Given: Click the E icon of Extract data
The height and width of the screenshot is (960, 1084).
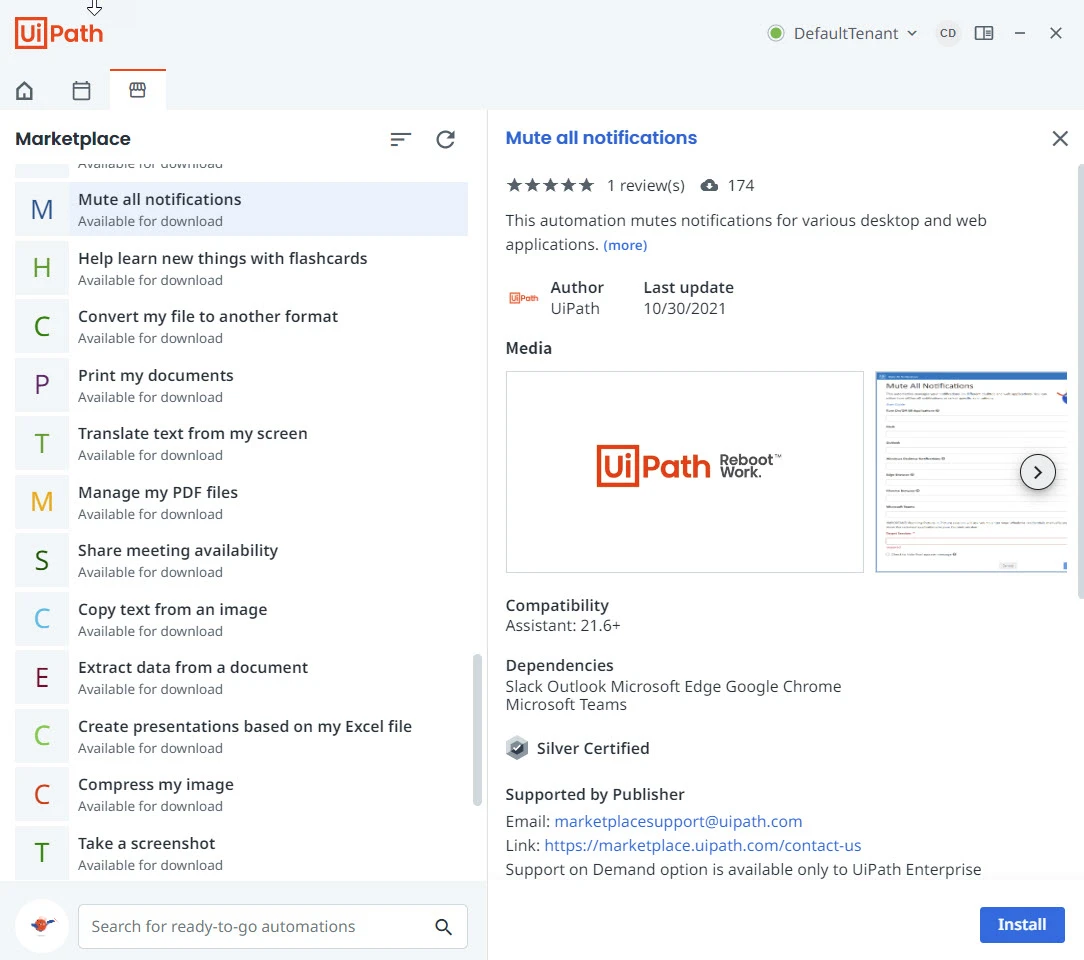Looking at the screenshot, I should point(42,677).
